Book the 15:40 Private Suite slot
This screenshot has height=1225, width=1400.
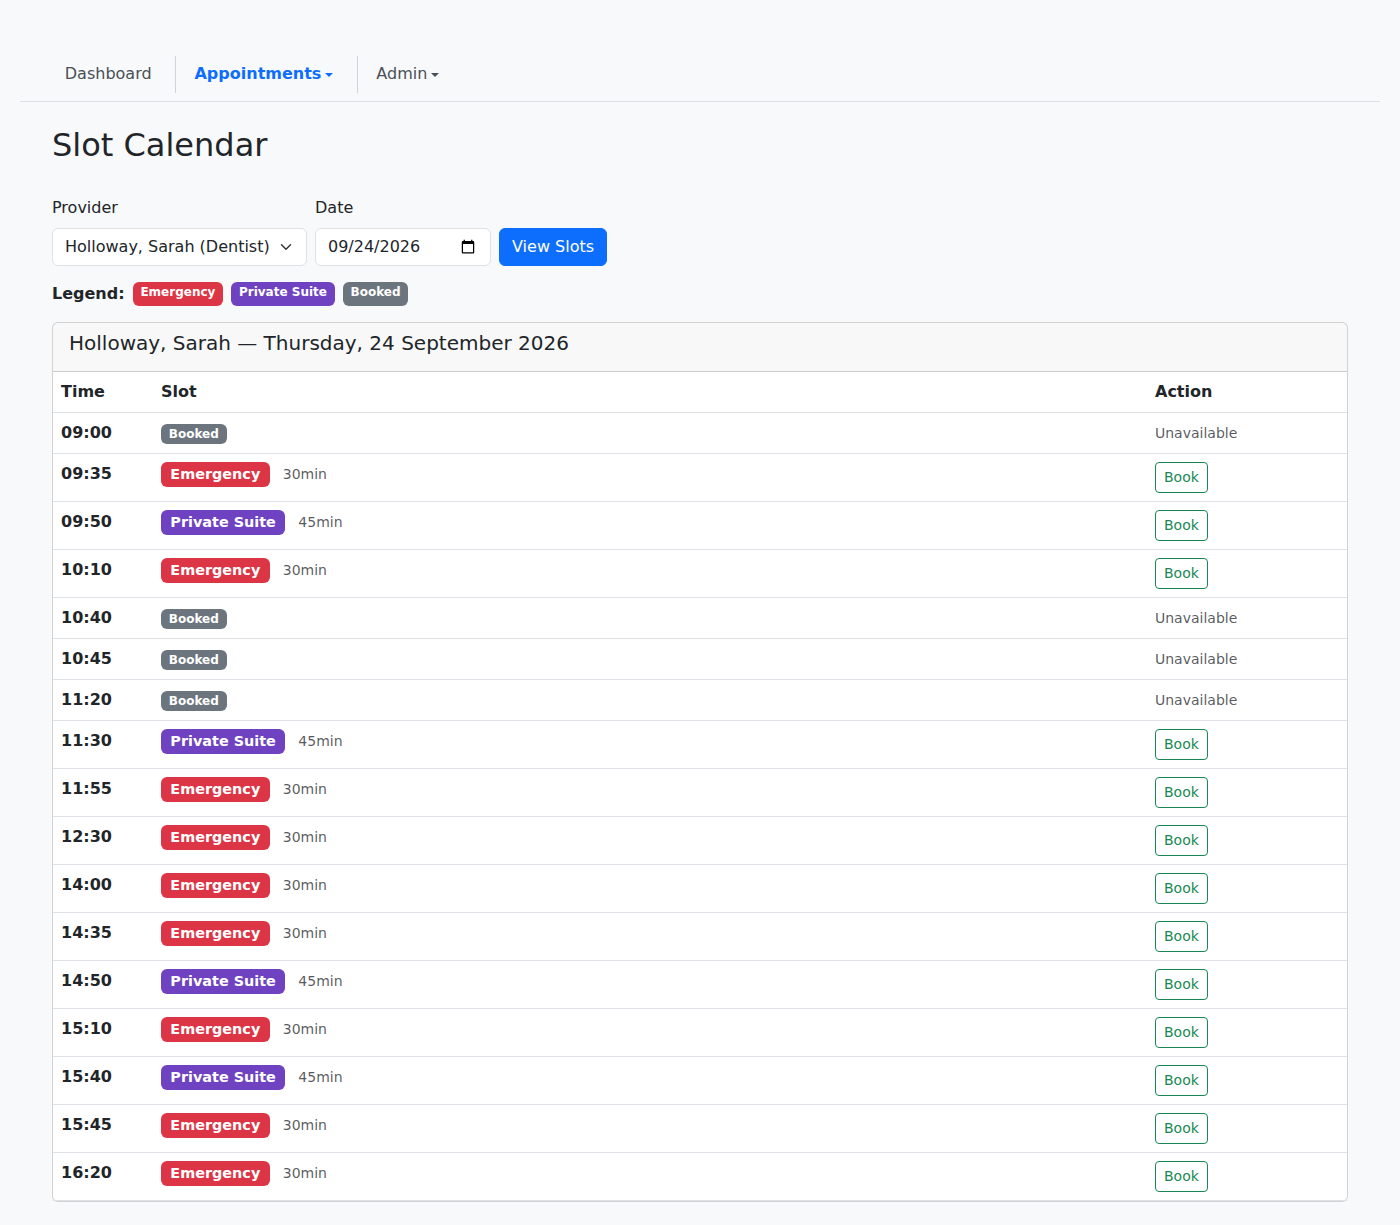[1181, 1081]
